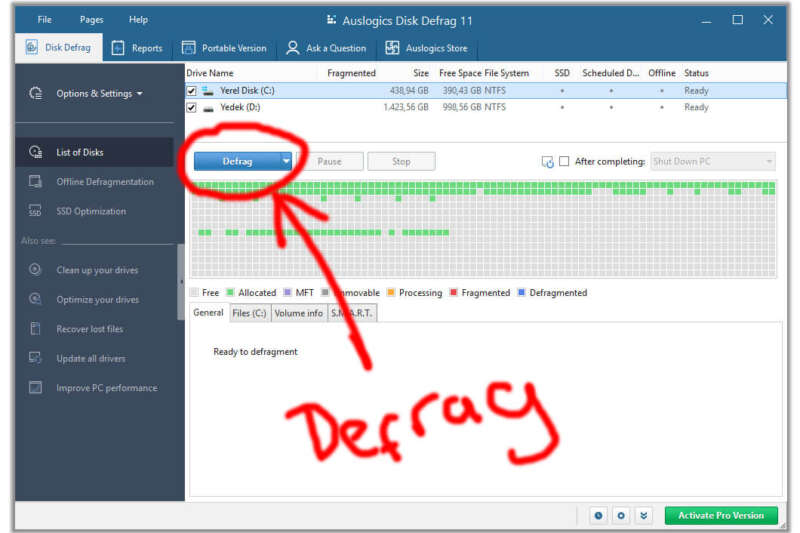Switch to the Files (C:) tab
This screenshot has width=800, height=533.
tap(249, 313)
